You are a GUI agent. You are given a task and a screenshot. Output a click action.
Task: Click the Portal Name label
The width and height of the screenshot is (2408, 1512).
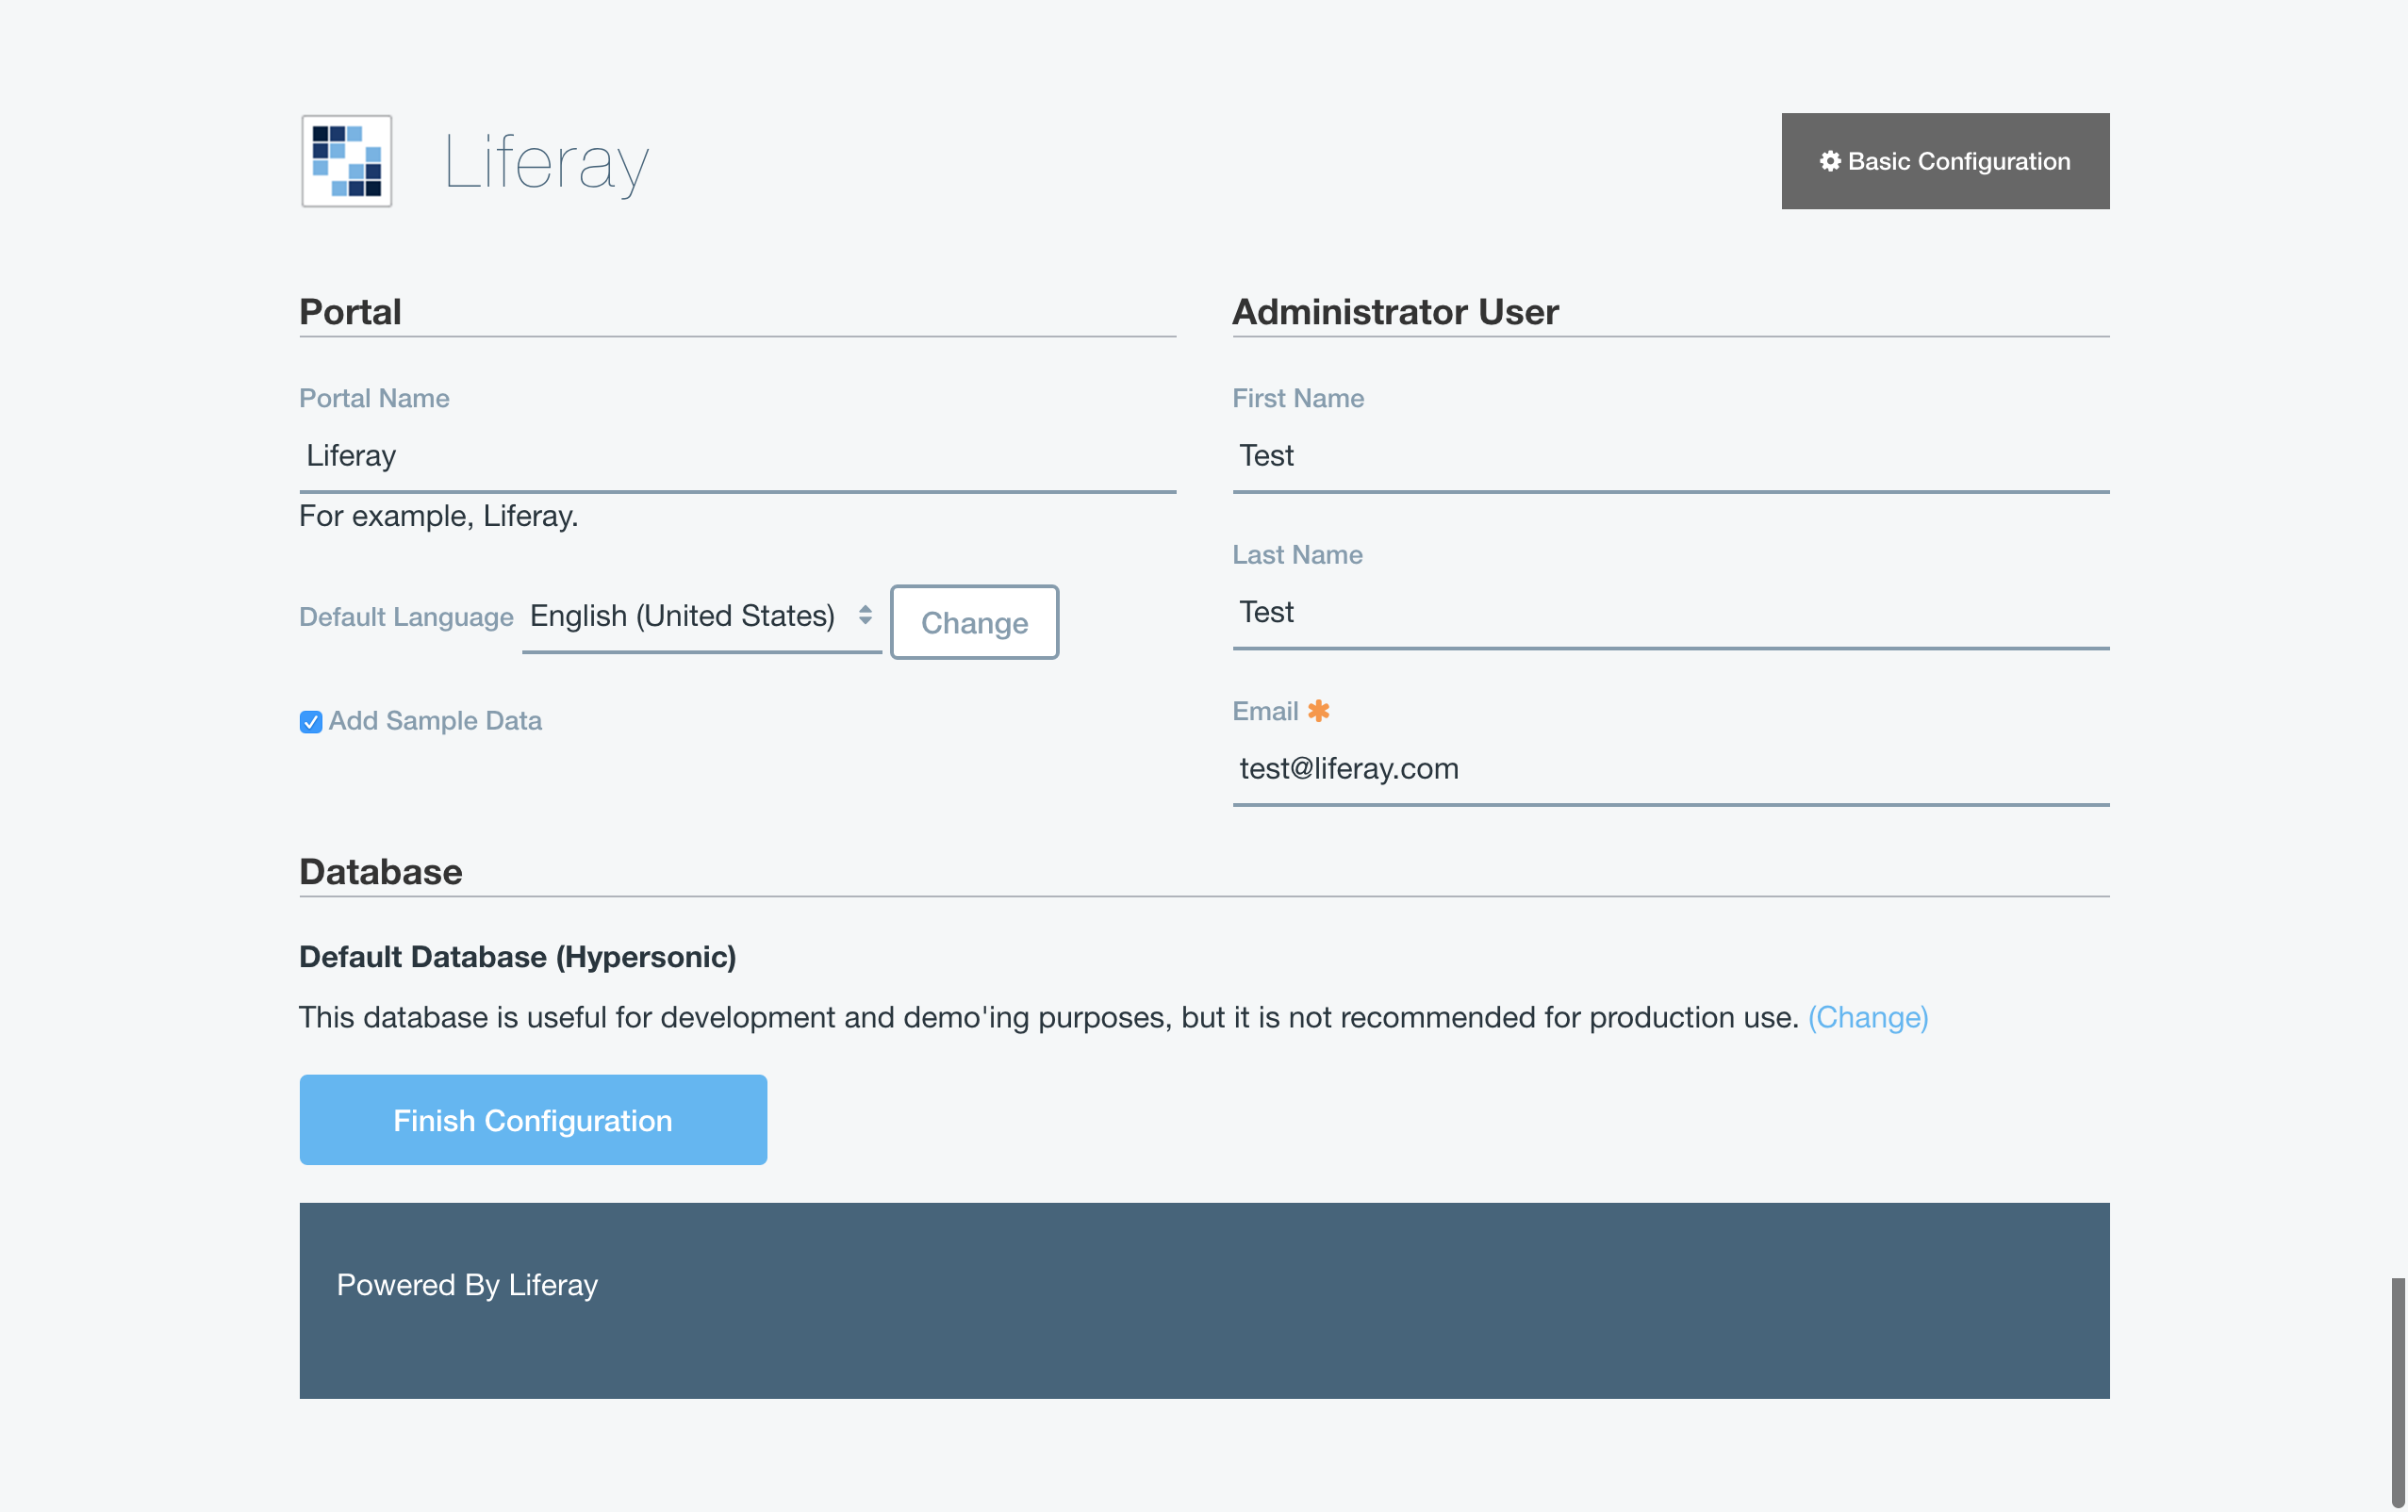point(375,398)
